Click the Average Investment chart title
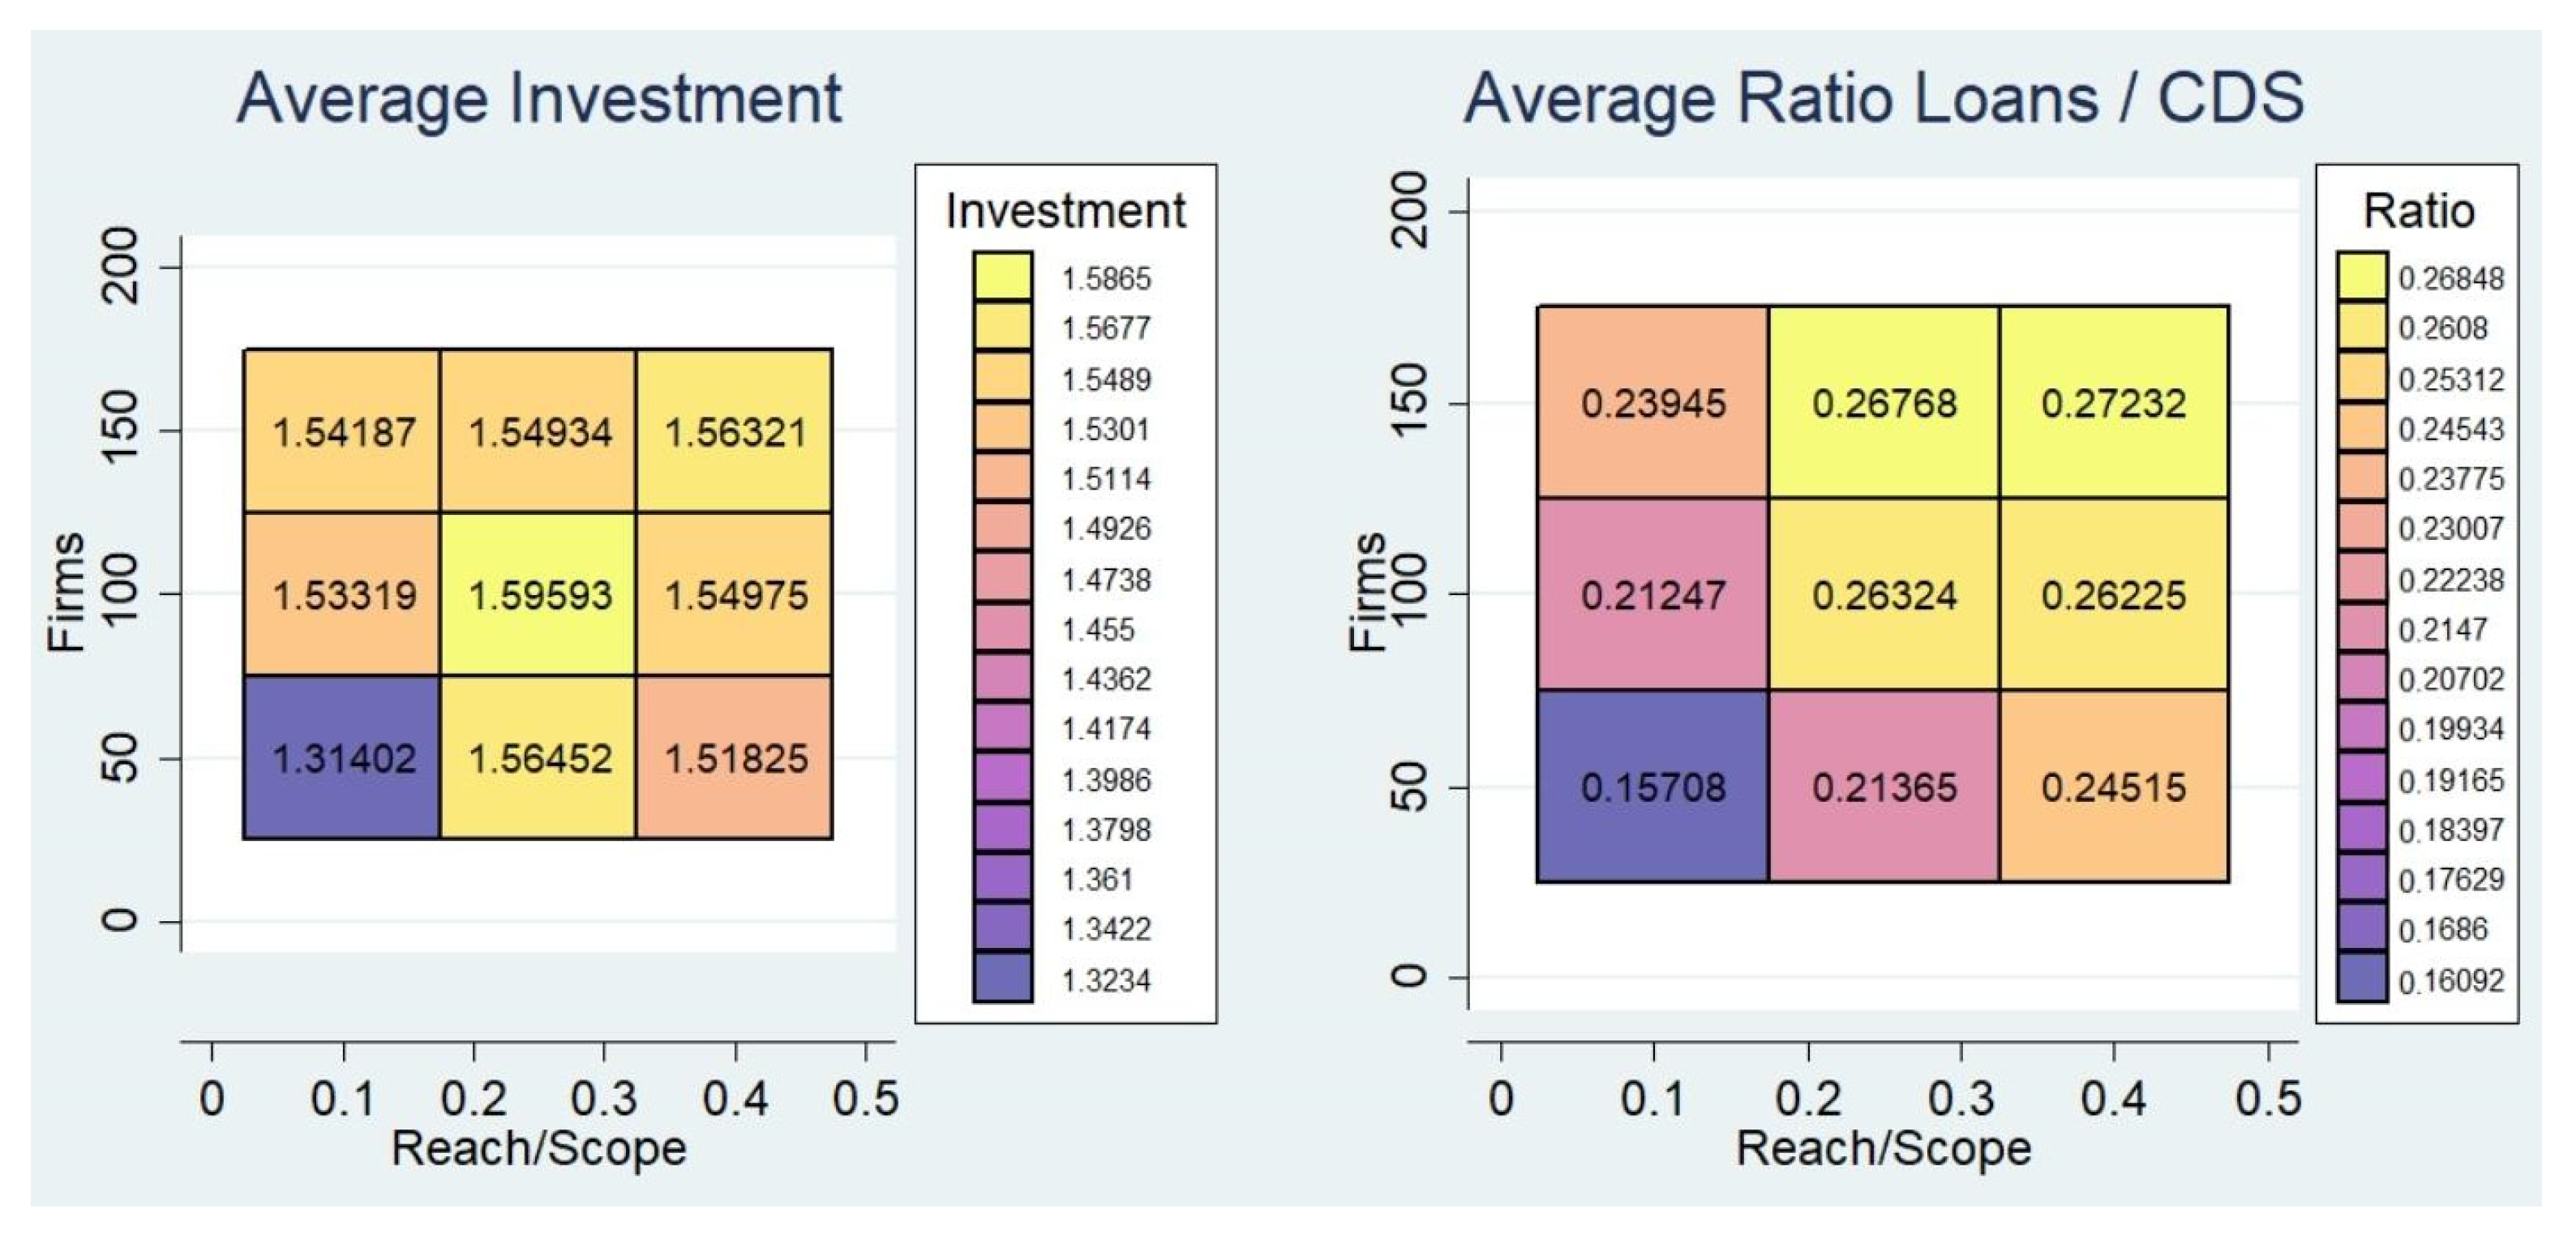2576x1239 pixels. tap(539, 99)
